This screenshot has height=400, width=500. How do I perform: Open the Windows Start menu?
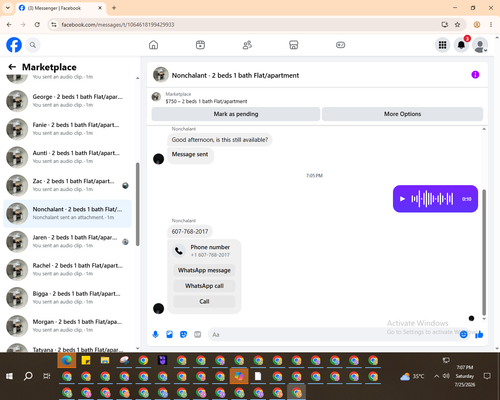tap(9, 376)
